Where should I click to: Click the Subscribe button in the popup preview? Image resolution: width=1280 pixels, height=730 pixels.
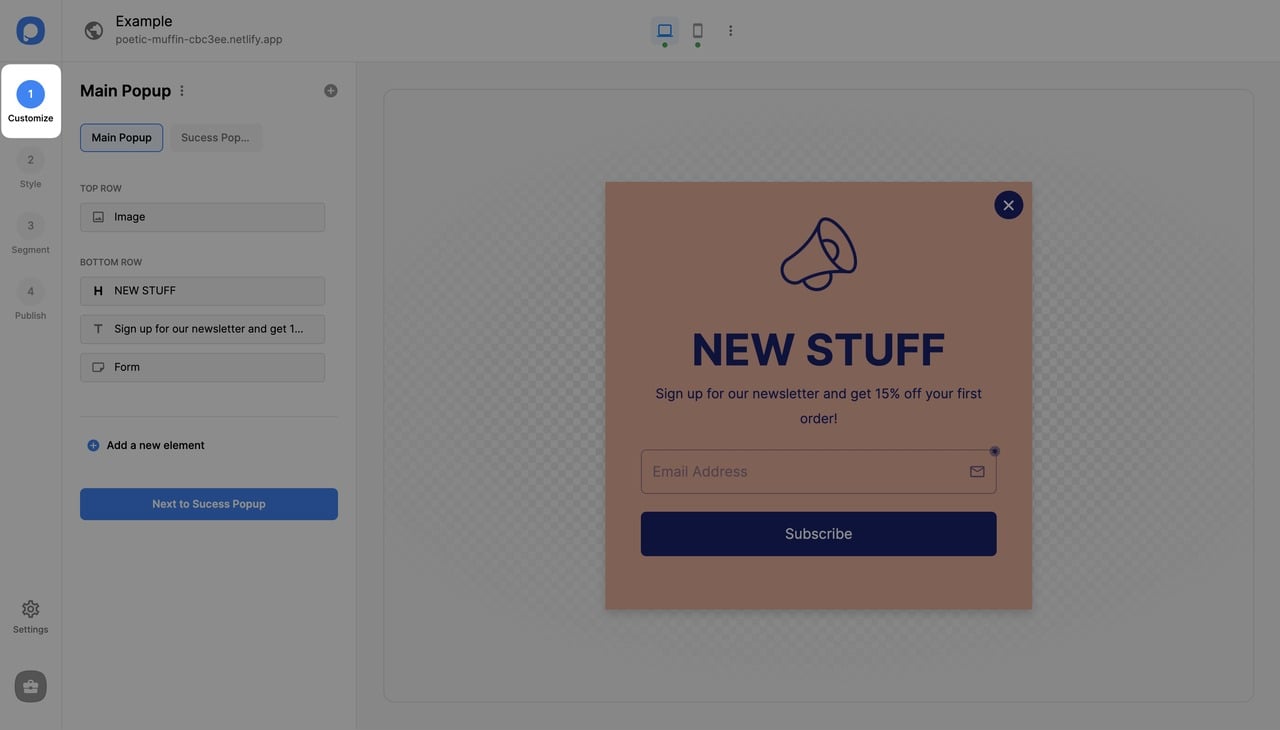818,533
